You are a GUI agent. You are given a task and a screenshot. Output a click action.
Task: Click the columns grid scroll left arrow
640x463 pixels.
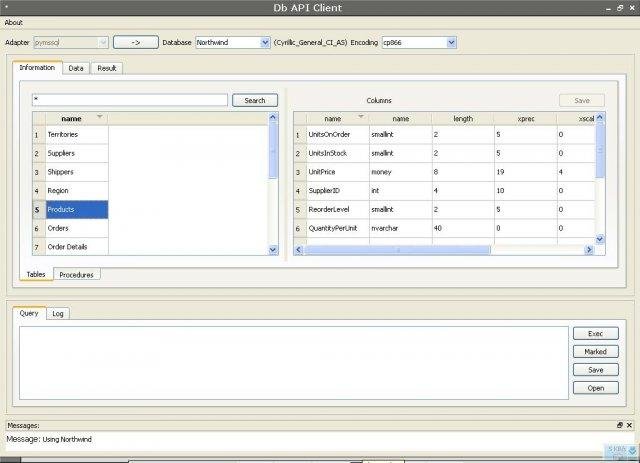click(x=298, y=249)
